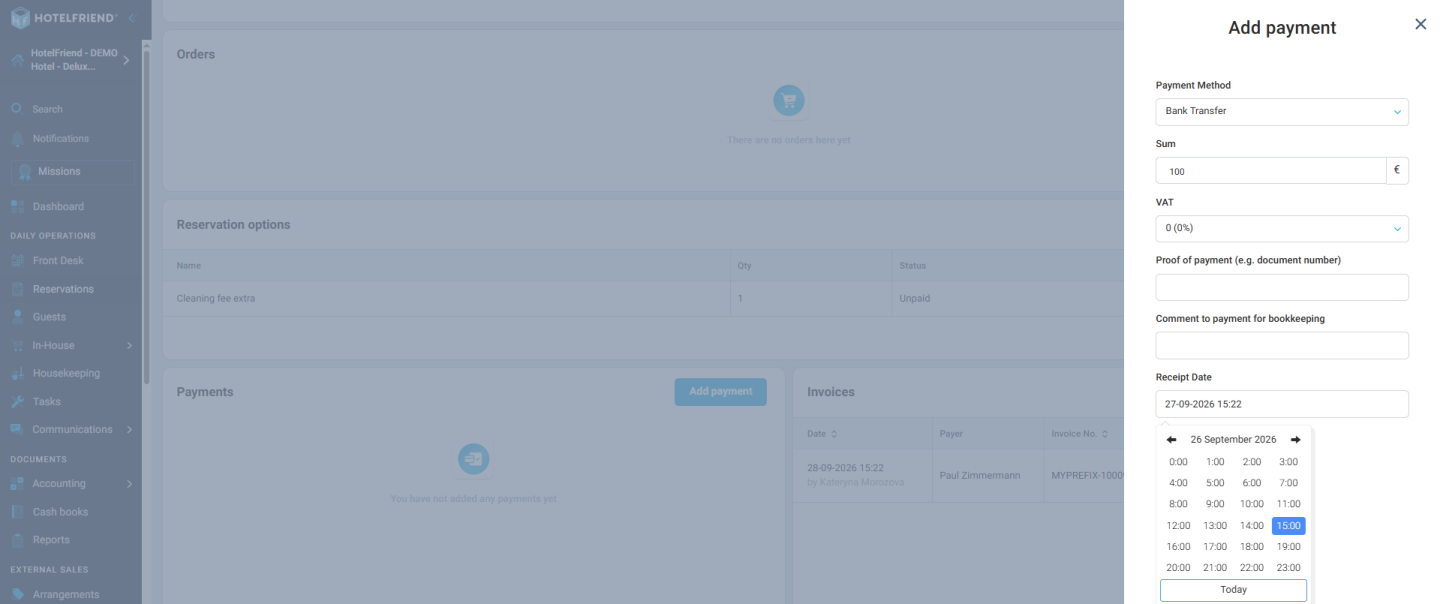Open the Payment Method dropdown
Screen dimensions: 1440x604
click(1282, 111)
